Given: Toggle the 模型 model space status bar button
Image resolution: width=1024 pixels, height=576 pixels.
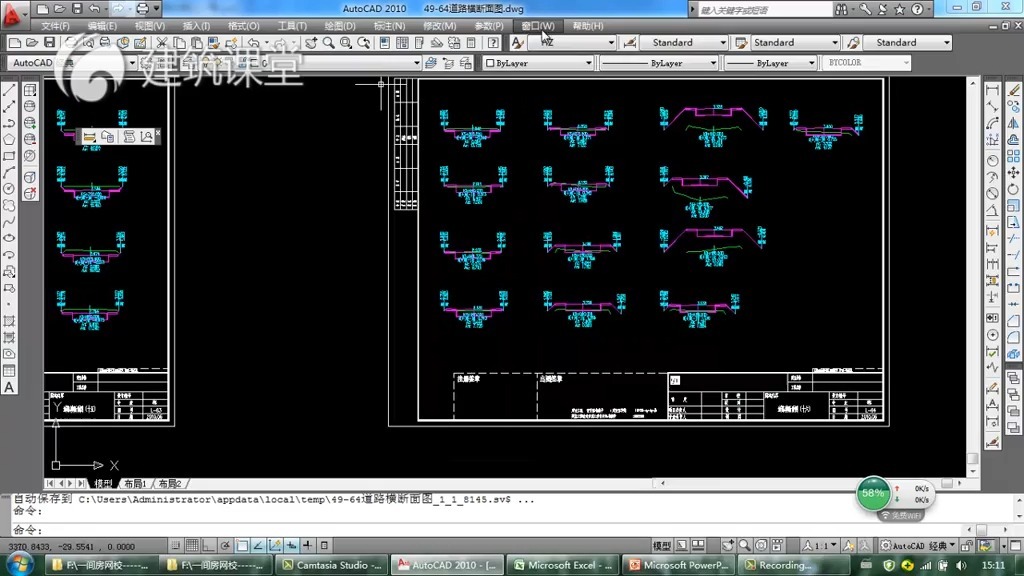Looking at the screenshot, I should [x=662, y=545].
